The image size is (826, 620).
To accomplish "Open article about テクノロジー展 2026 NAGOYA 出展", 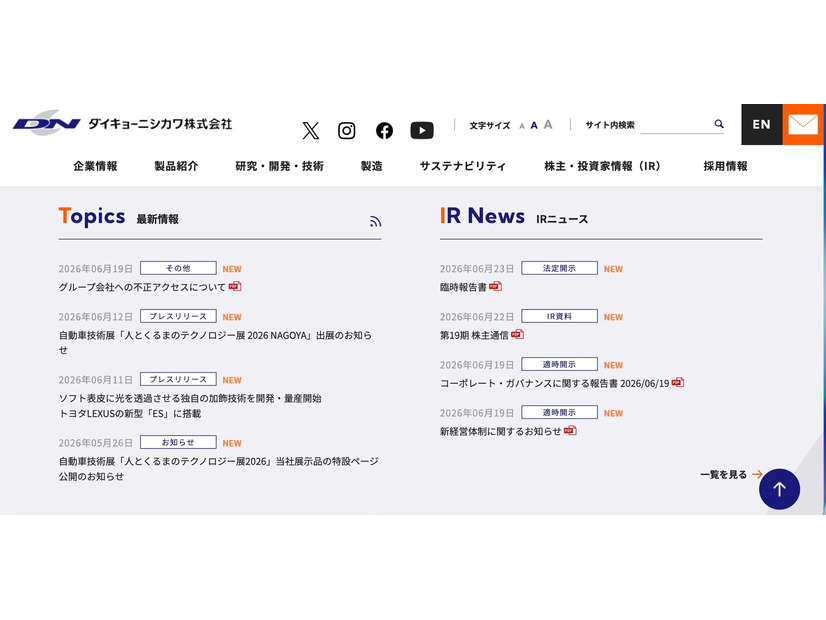I will pos(215,342).
